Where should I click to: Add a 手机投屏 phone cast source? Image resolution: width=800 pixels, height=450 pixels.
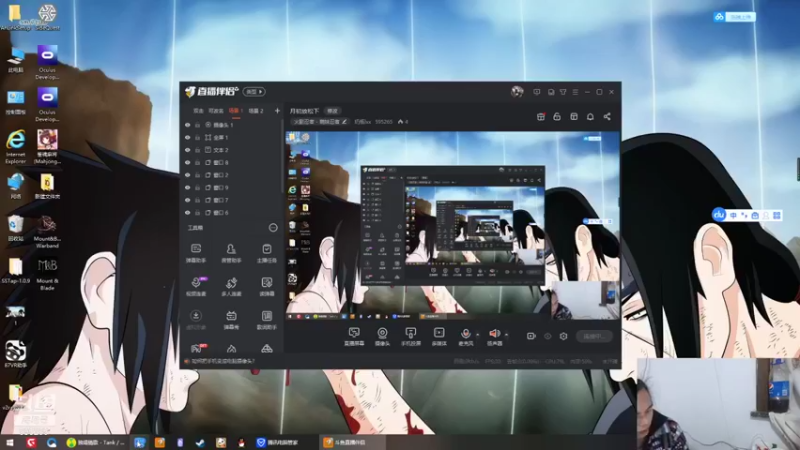coord(410,337)
